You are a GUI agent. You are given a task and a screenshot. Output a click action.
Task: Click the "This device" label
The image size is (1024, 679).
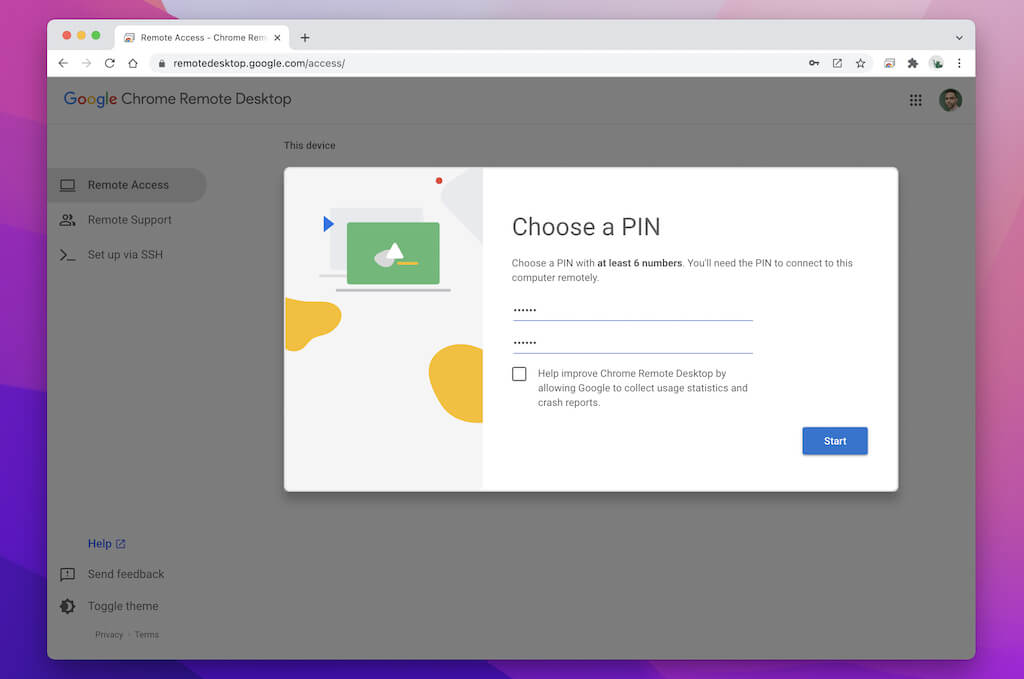[x=310, y=146]
